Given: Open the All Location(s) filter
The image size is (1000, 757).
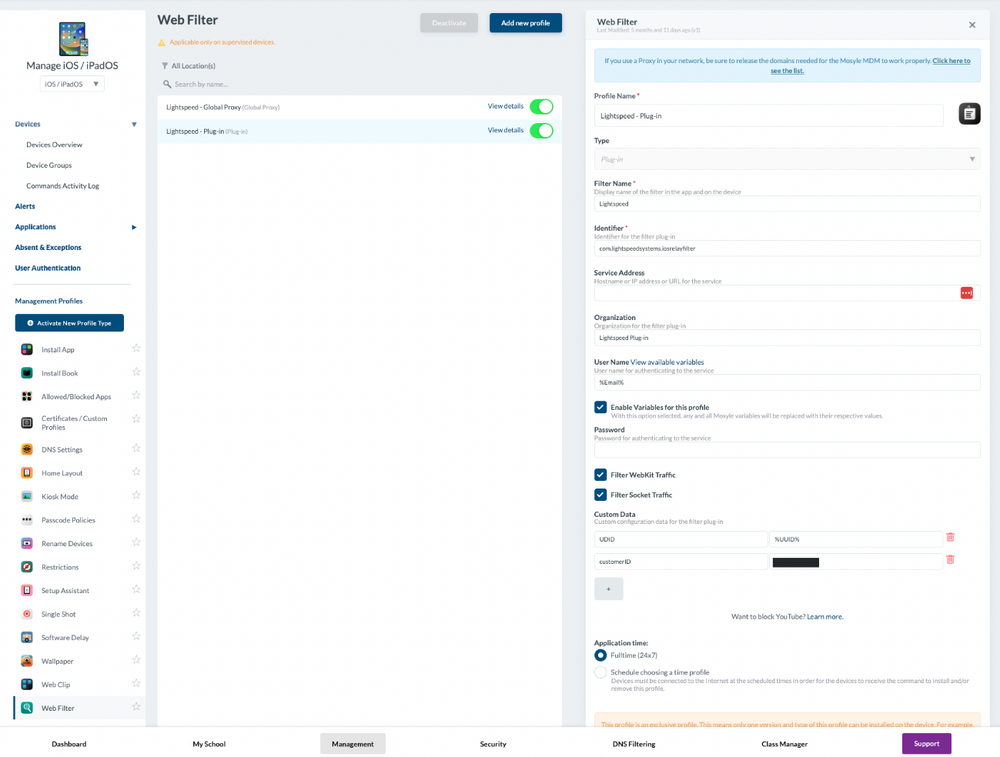Looking at the screenshot, I should pos(189,66).
